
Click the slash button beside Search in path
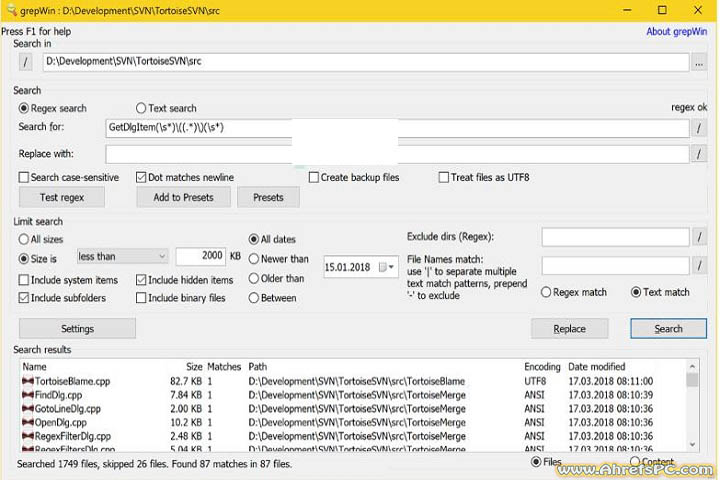25,62
